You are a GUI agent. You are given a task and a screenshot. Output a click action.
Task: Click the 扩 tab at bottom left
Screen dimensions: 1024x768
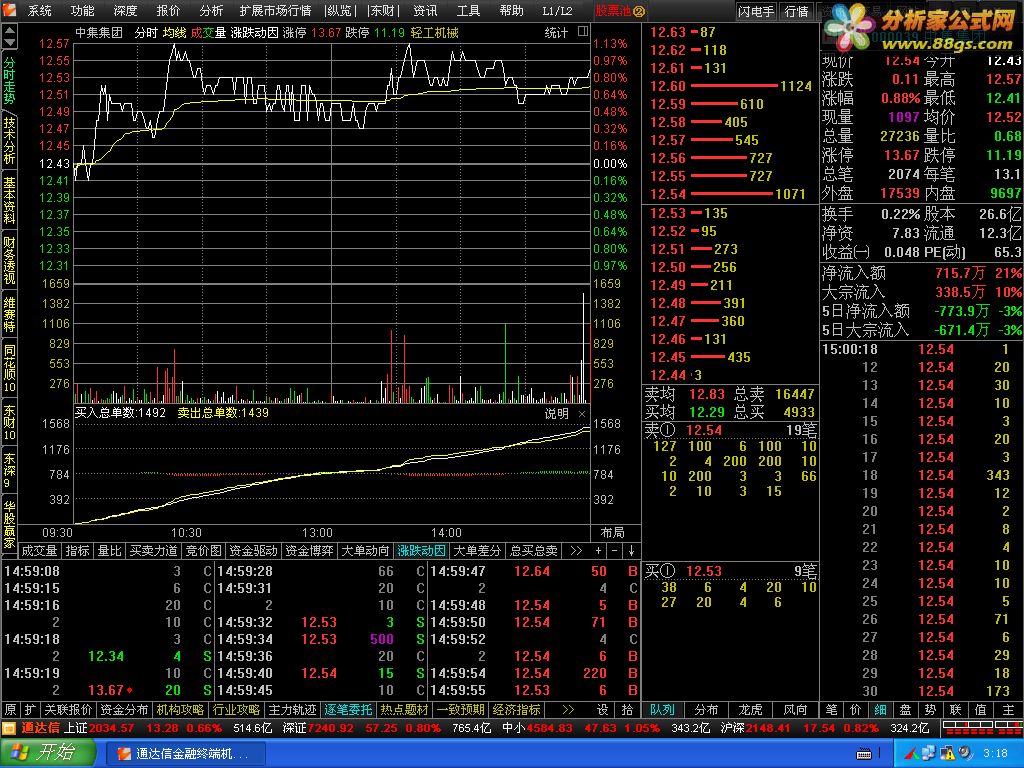[30, 710]
